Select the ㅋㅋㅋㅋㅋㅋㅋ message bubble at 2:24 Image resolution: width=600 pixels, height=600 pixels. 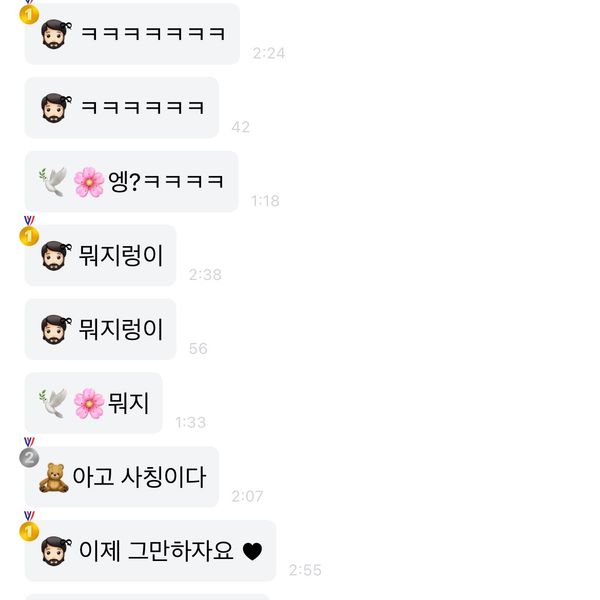pos(132,34)
